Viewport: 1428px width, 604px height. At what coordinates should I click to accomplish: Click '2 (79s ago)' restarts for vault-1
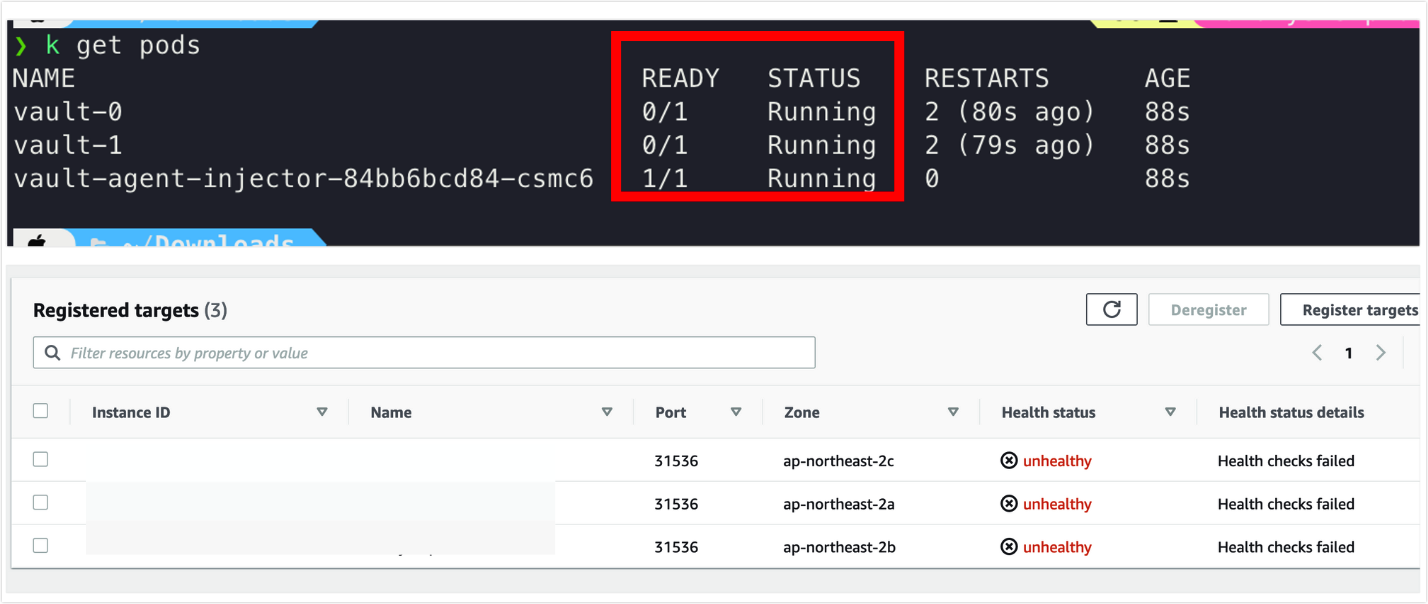pos(1009,145)
